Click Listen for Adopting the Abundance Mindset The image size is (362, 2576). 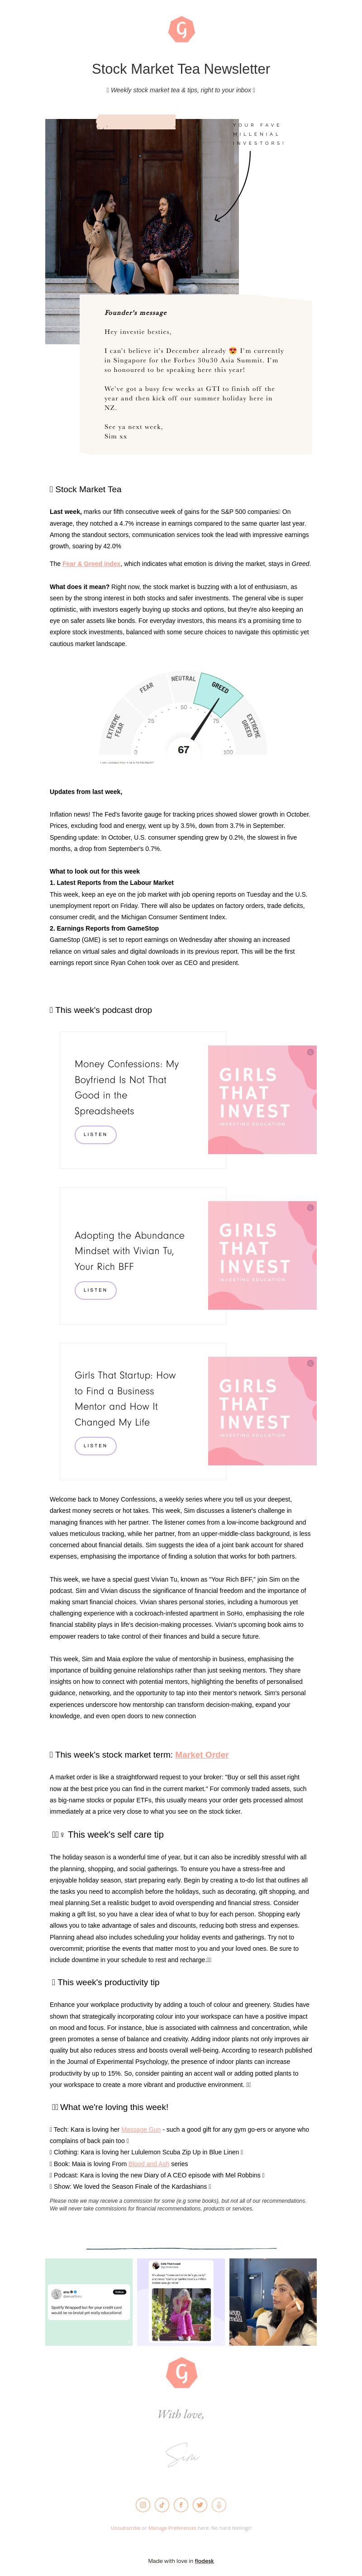coord(95,1290)
